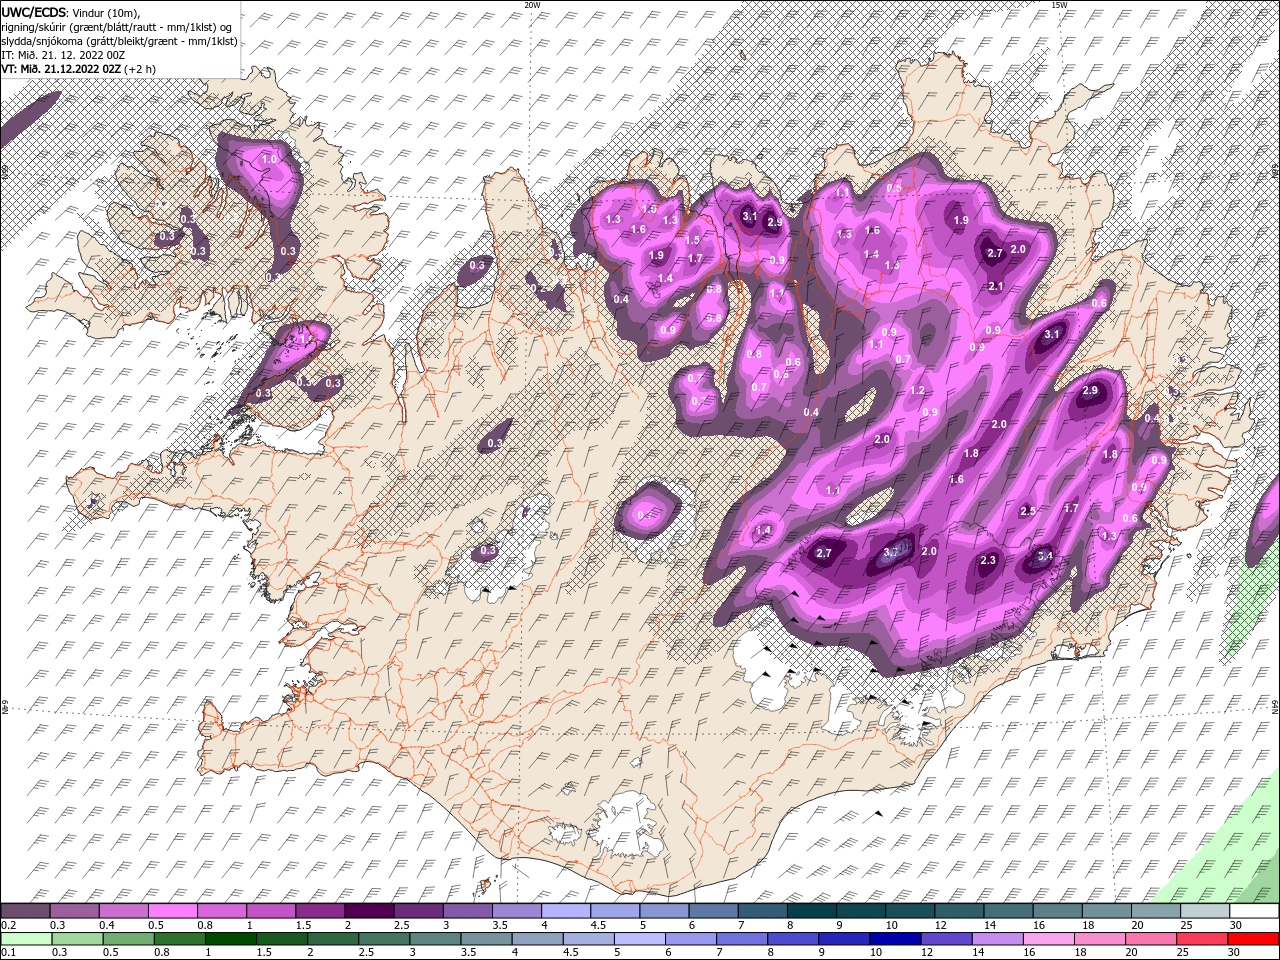Select lower legend swatch between 16 and 18
The width and height of the screenshot is (1280, 960).
(1048, 939)
